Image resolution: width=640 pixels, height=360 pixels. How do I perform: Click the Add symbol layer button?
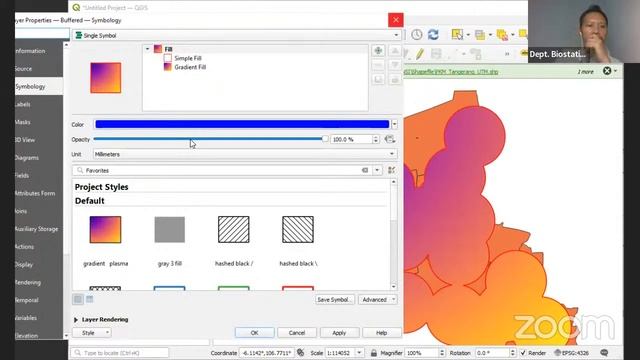[x=378, y=51]
